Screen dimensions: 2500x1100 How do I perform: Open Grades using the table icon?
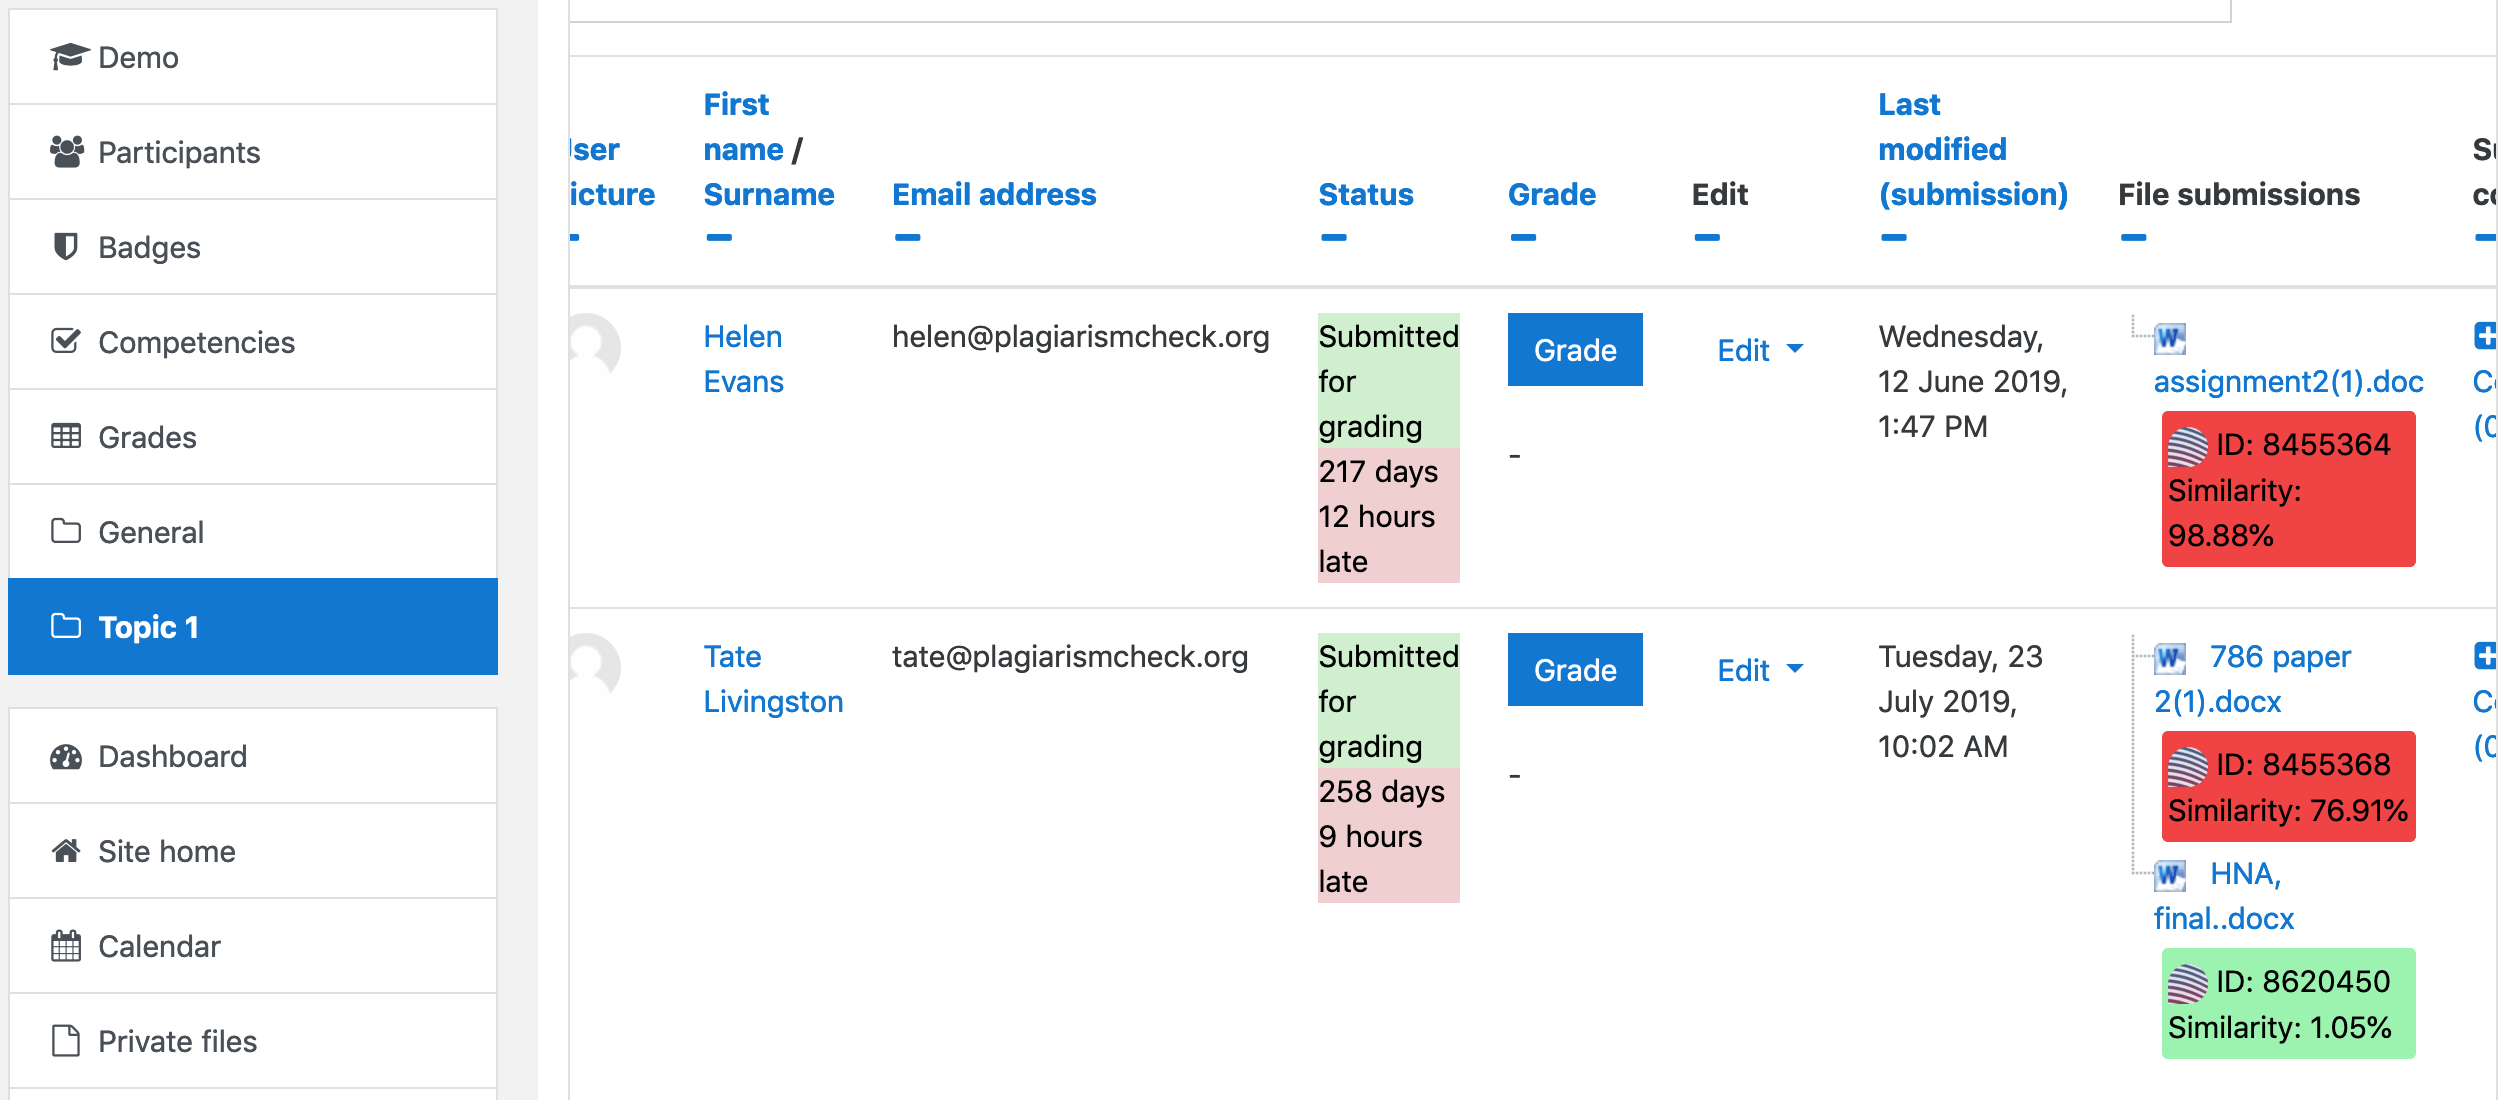66,436
